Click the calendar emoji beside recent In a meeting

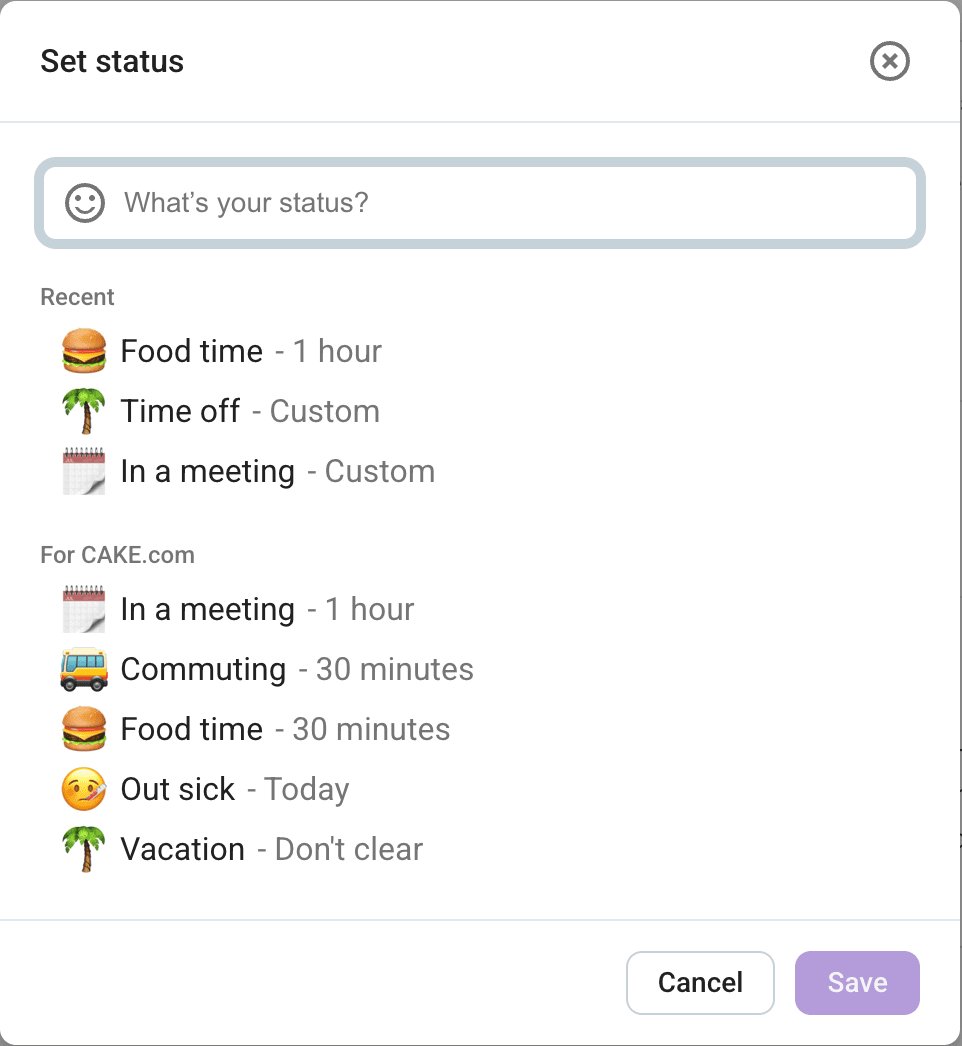84,470
